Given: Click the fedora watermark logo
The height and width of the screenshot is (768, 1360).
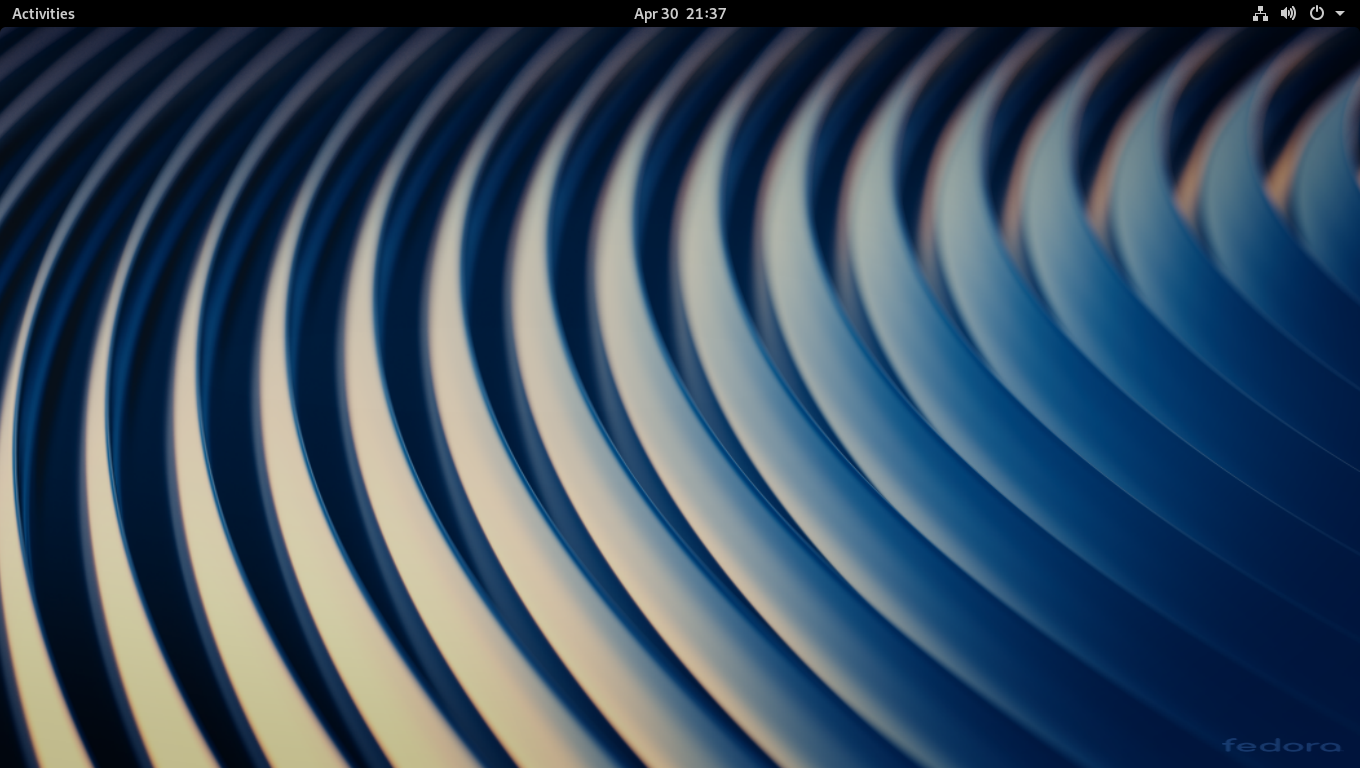Looking at the screenshot, I should 1281,745.
